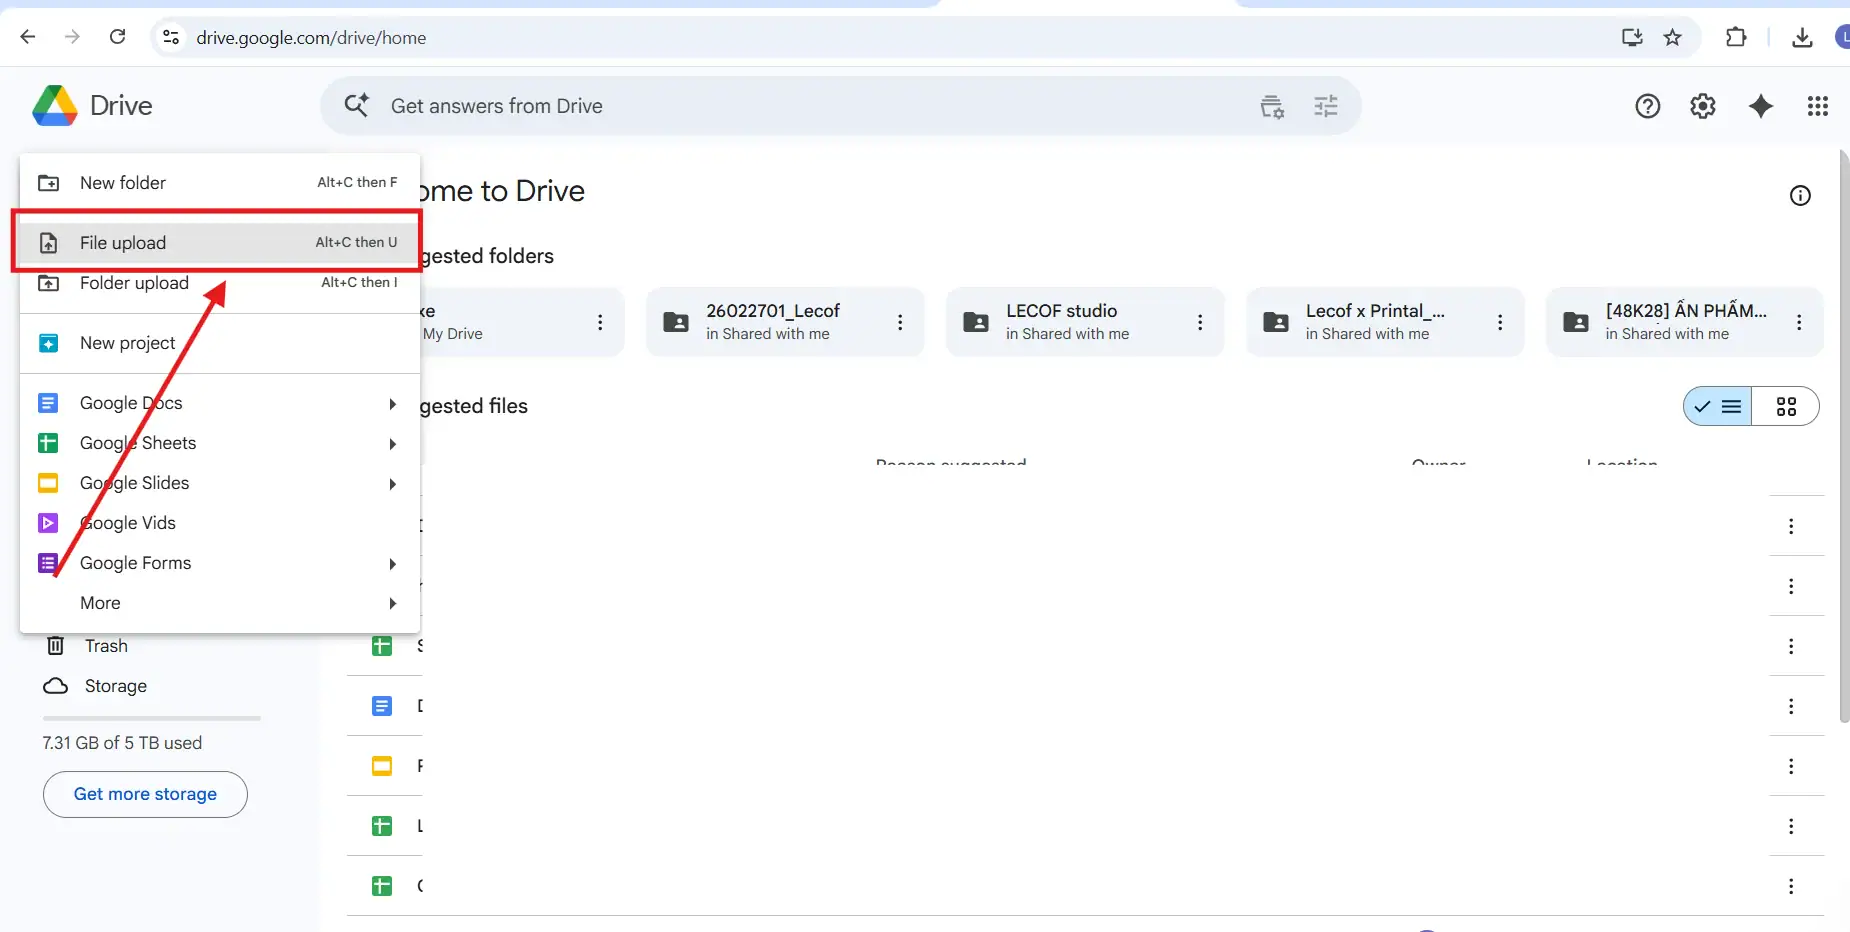Open more actions for [48K28] ẤN PHẨM folder
The height and width of the screenshot is (932, 1850).
point(1799,322)
